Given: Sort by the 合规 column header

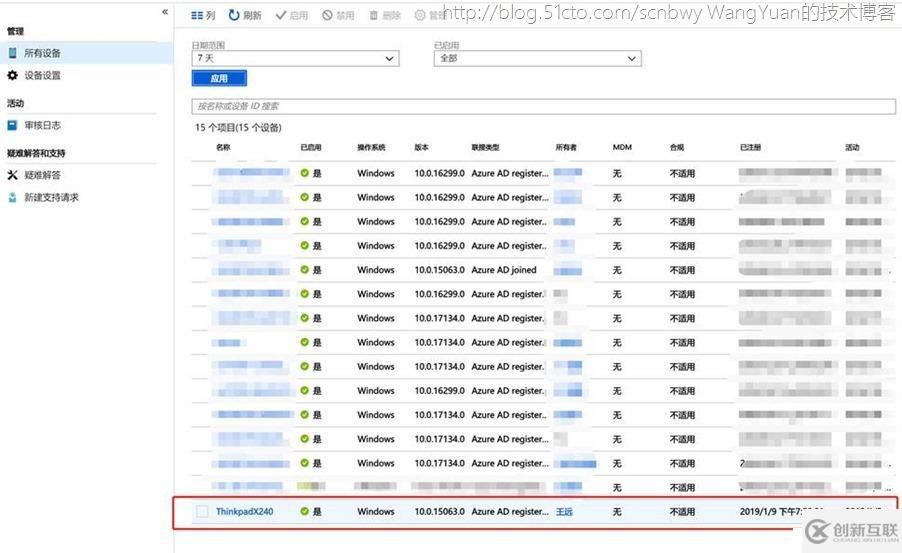Looking at the screenshot, I should 677,147.
